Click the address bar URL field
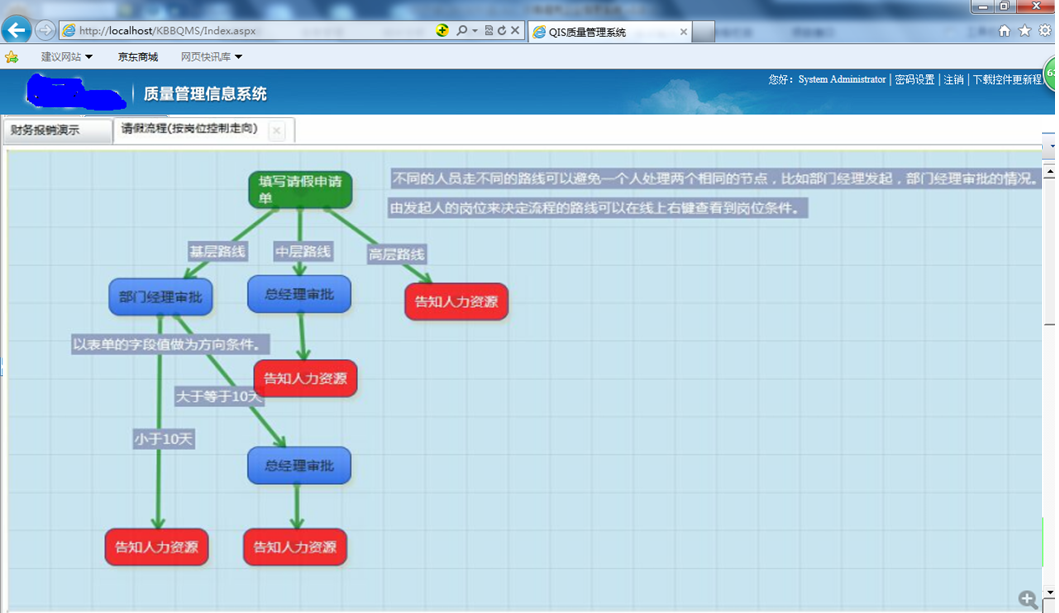Image resolution: width=1059 pixels, height=613 pixels. click(250, 31)
